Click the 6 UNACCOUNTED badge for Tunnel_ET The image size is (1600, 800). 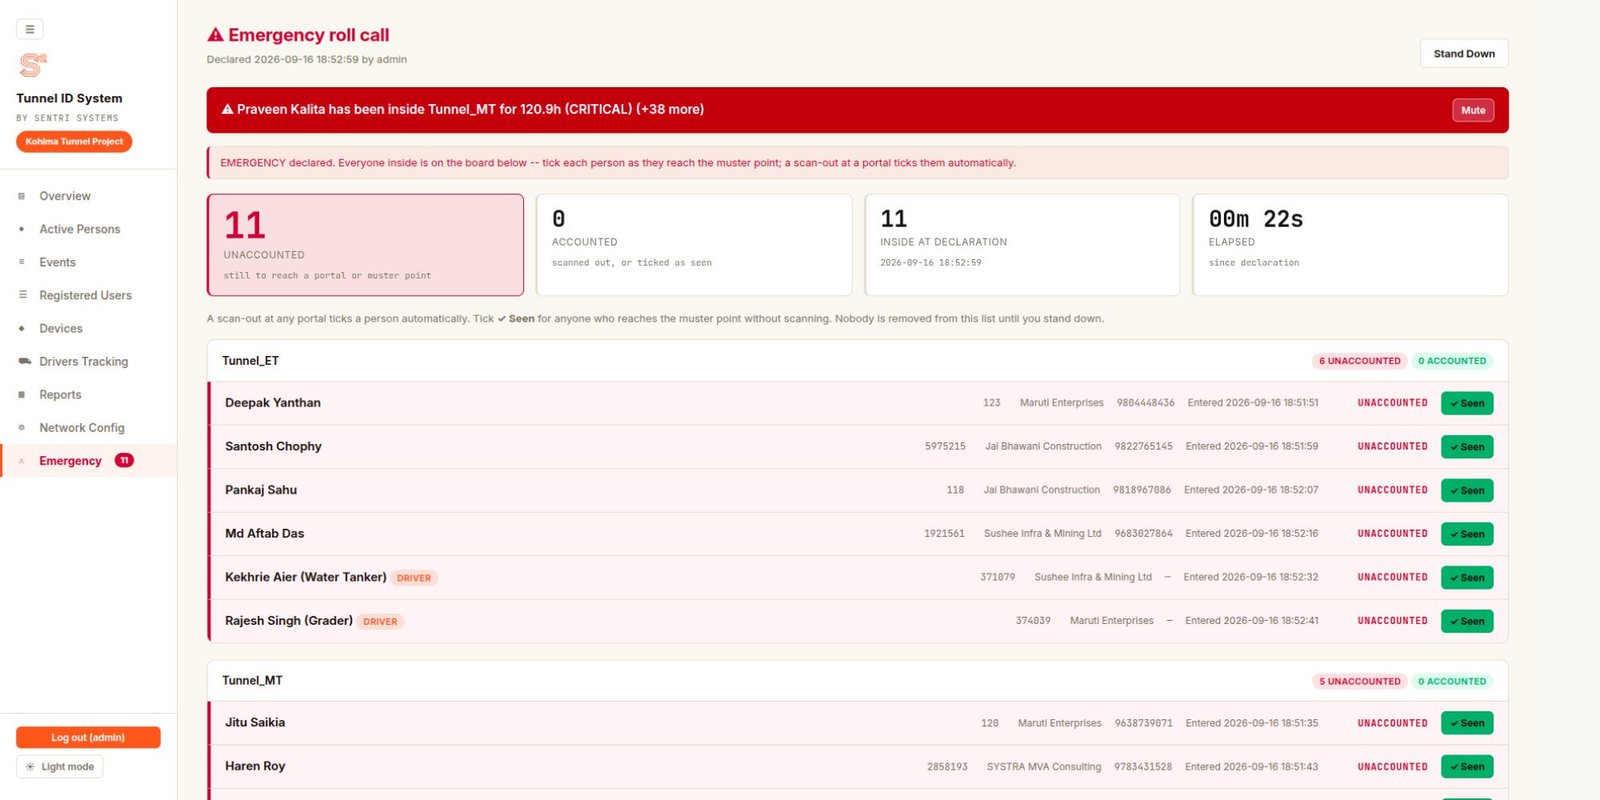pos(1360,361)
